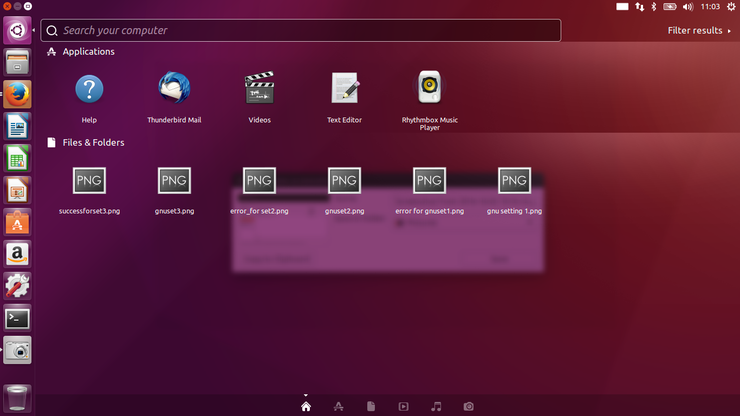The image size is (740, 416).
Task: Open the Bluetooth indicator menu
Action: point(654,7)
